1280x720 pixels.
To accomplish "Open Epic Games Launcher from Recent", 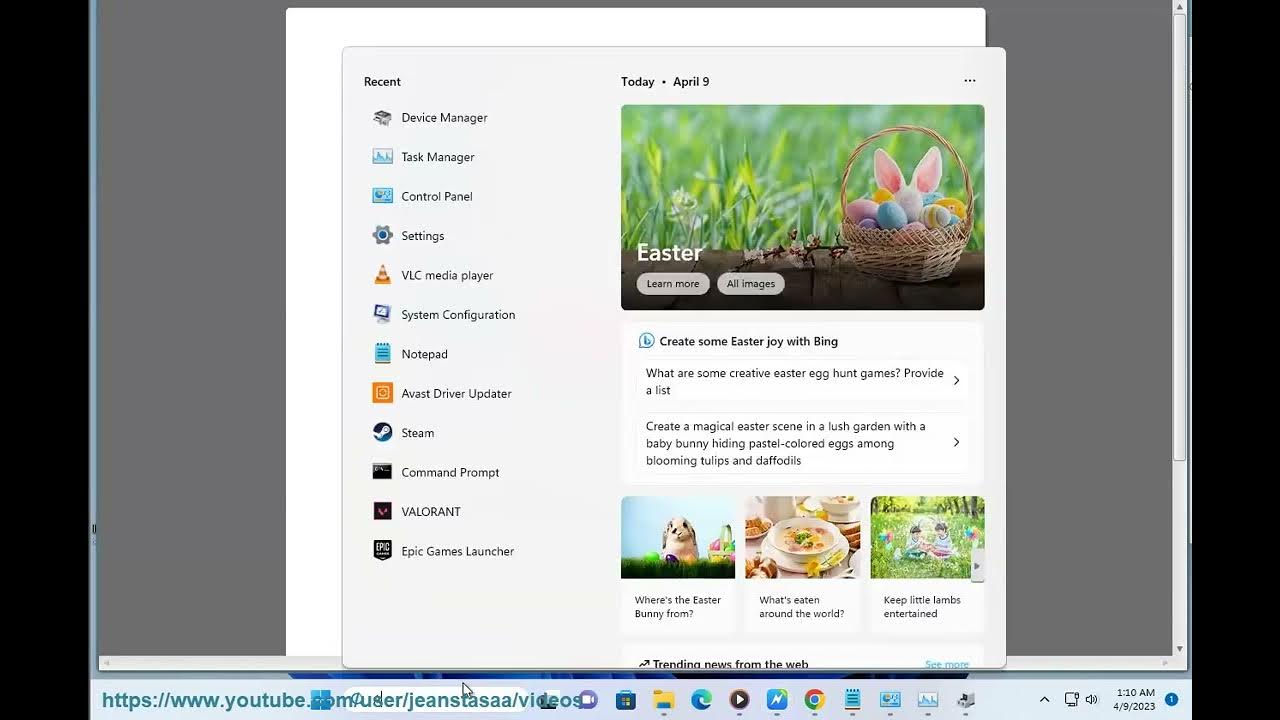I will (444, 551).
